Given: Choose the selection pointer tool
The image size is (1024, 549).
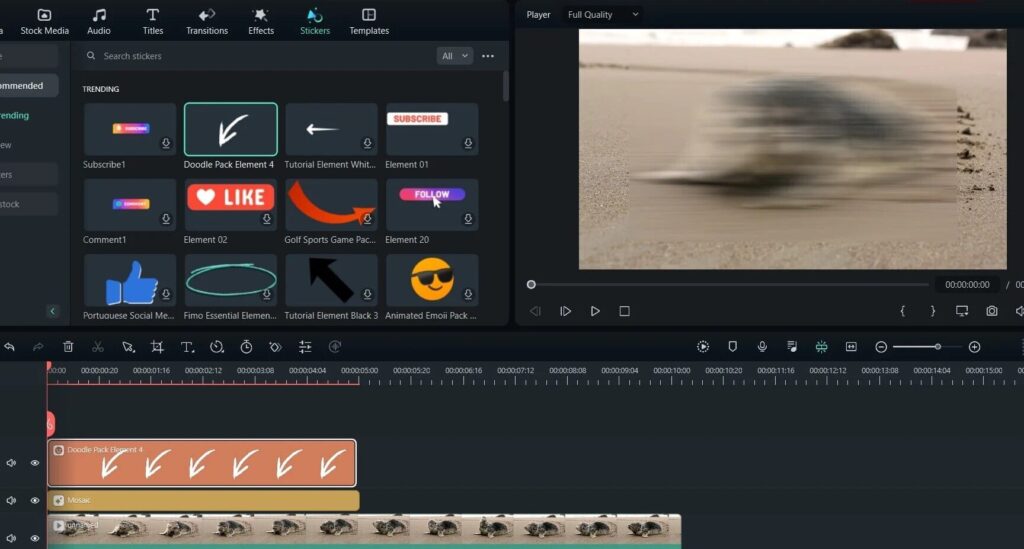Looking at the screenshot, I should coord(128,347).
